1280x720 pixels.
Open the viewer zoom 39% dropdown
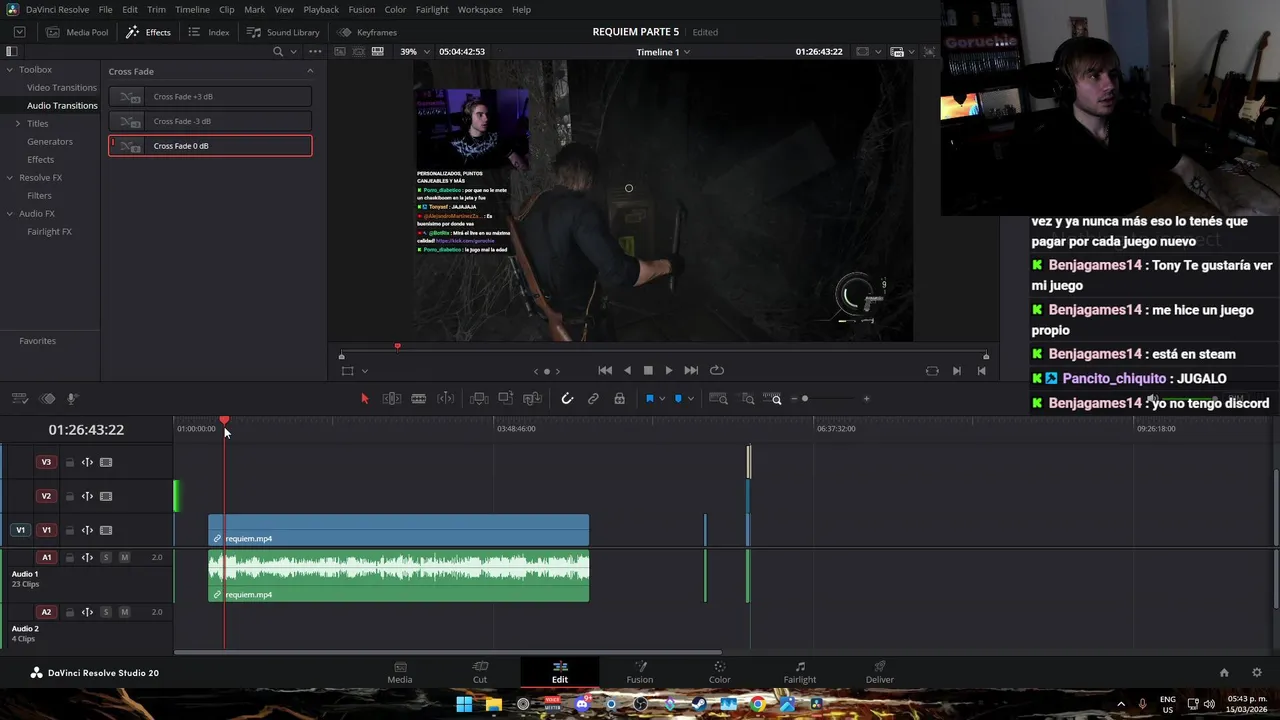[x=414, y=51]
